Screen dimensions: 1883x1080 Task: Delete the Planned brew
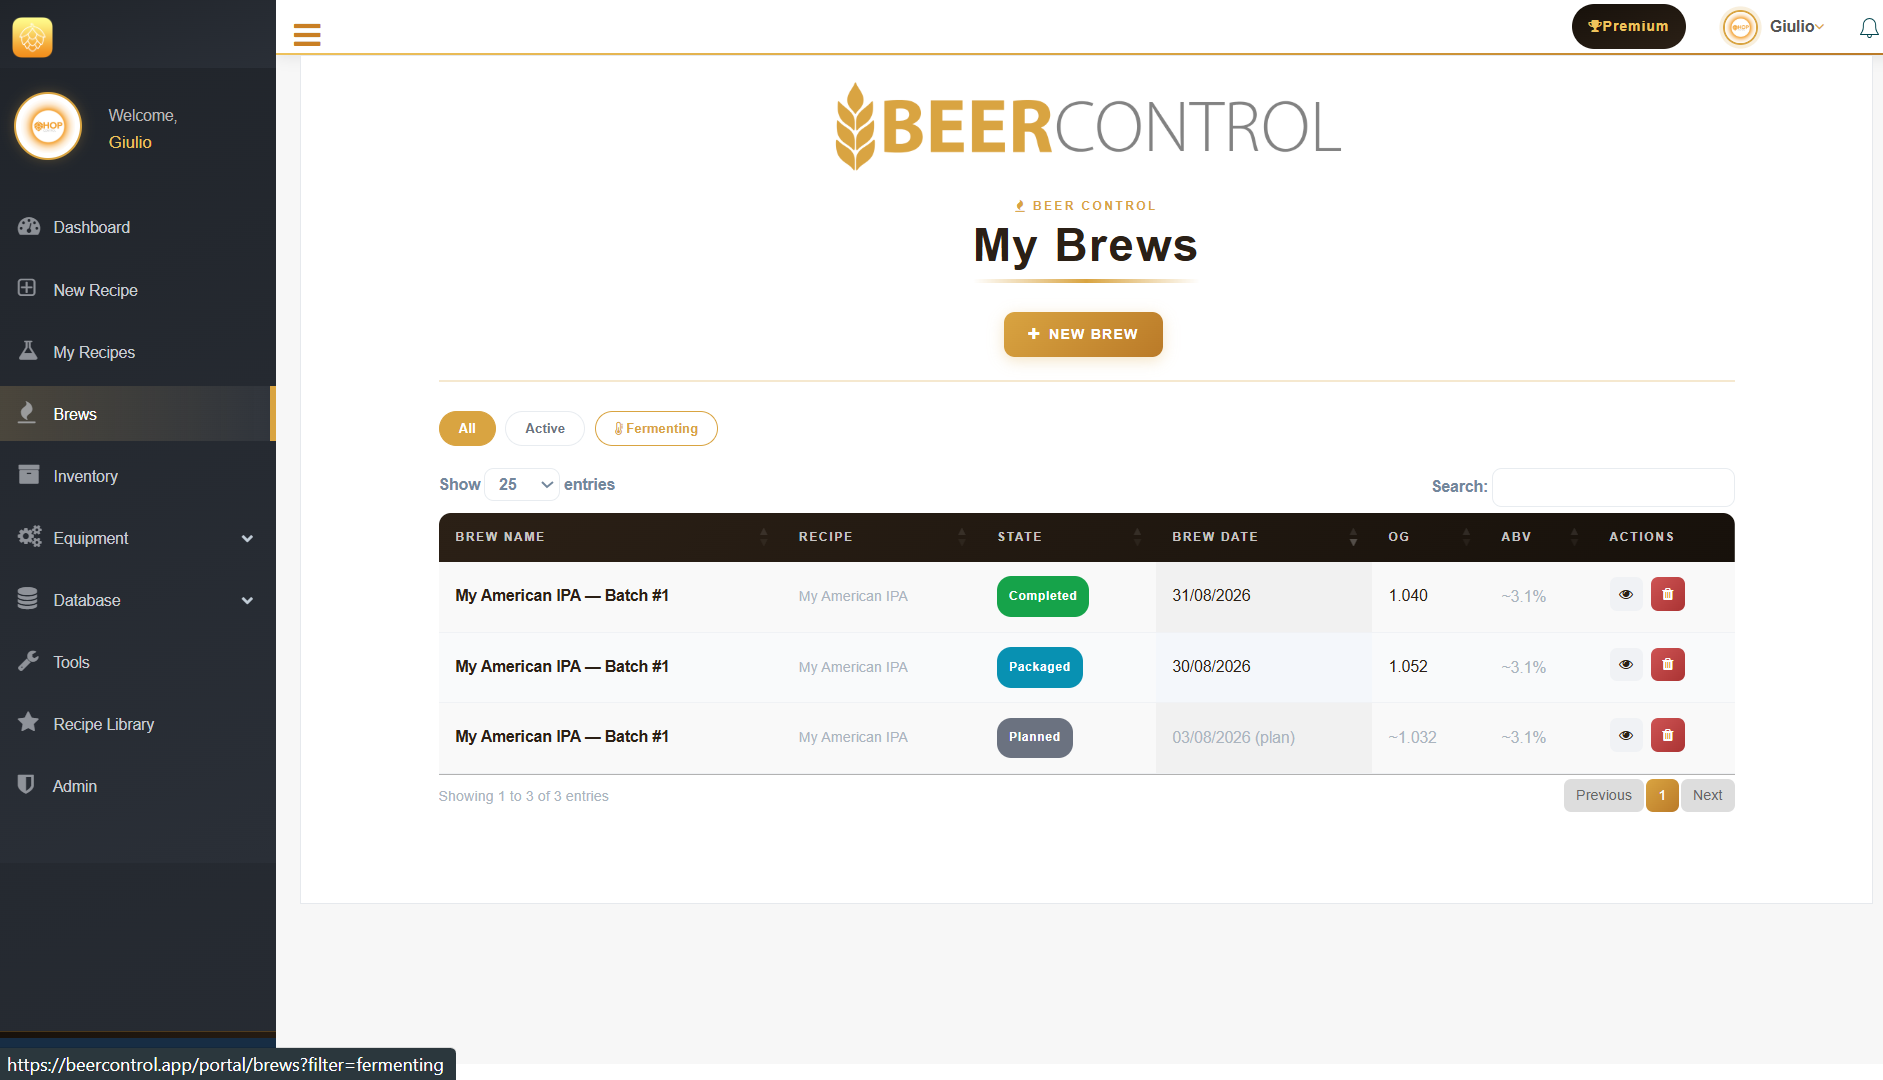click(1667, 735)
